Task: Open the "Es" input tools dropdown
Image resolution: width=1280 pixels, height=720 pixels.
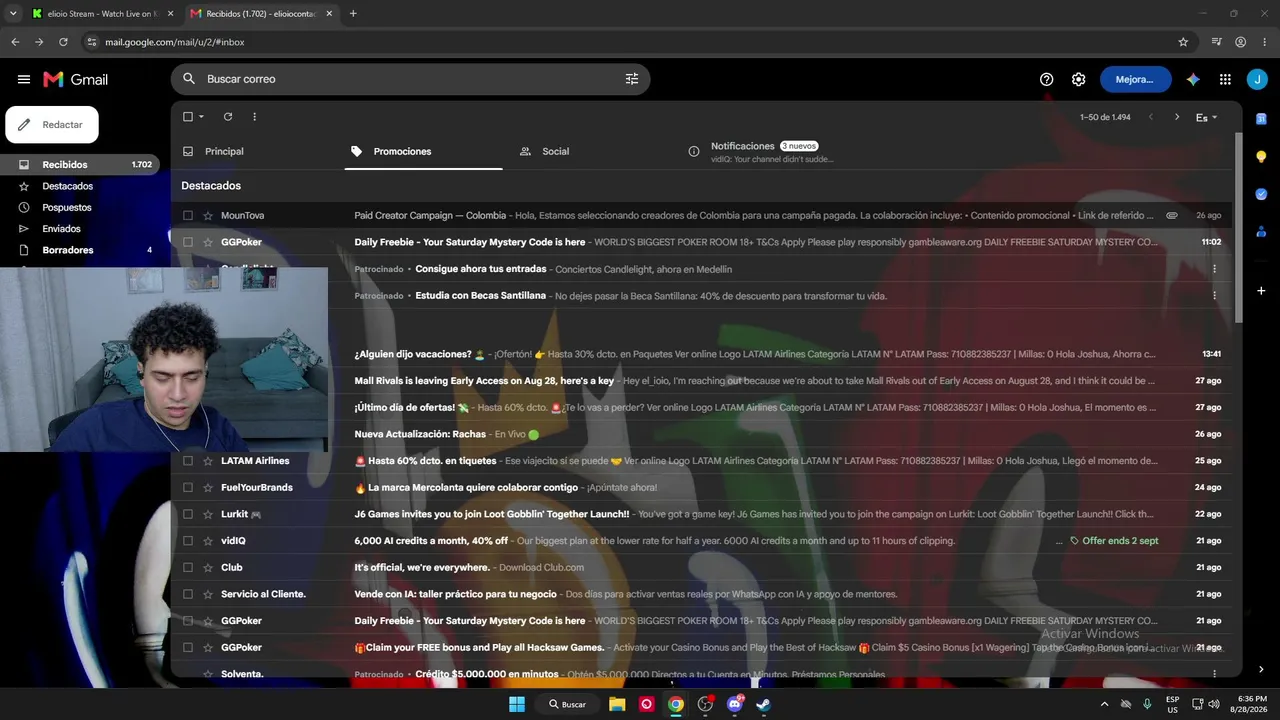Action: tap(1207, 117)
